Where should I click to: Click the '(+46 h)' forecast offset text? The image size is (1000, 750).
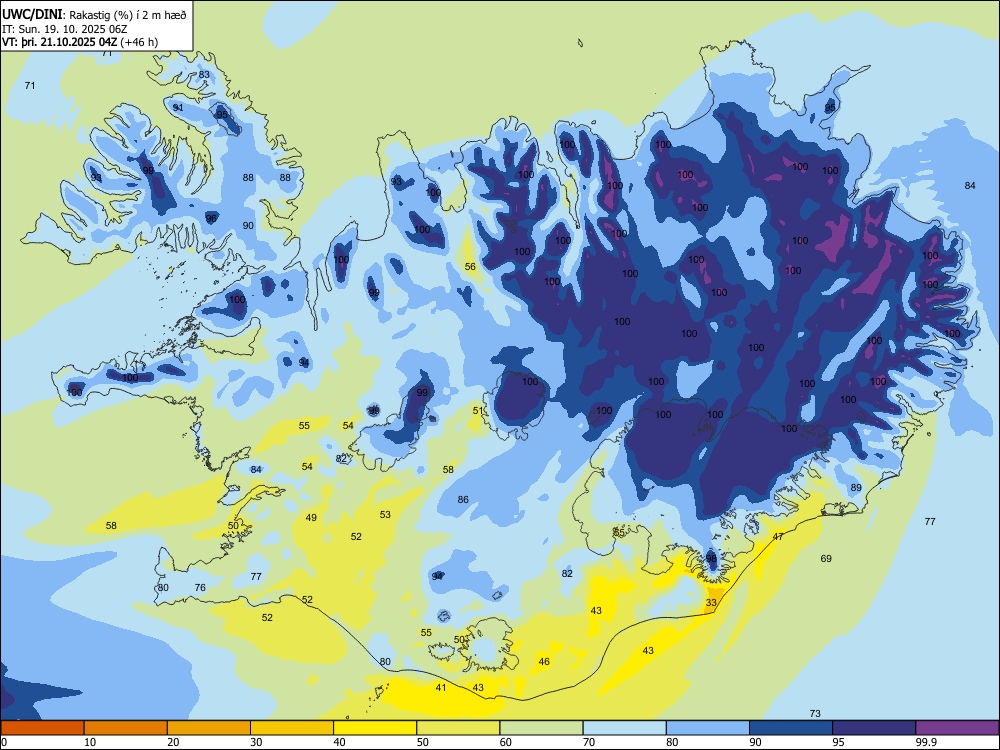click(x=139, y=42)
